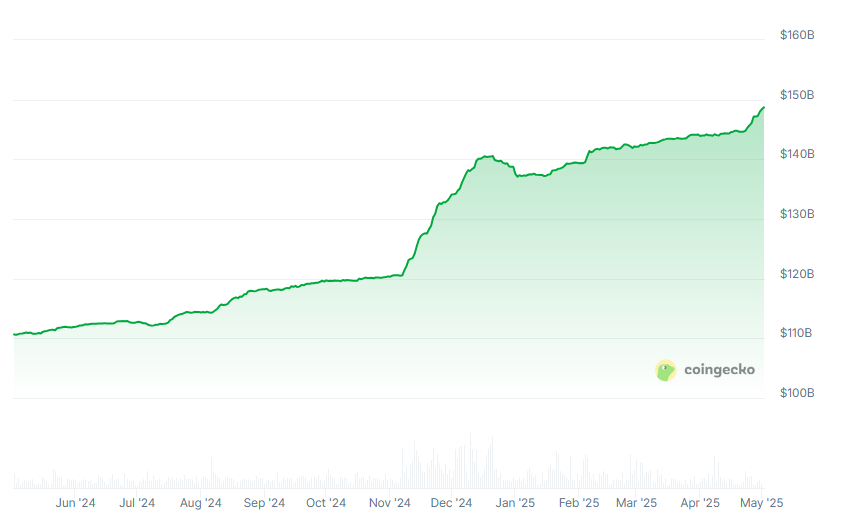
Task: Select the Nov '24 axis label
Action: pyautogui.click(x=389, y=503)
